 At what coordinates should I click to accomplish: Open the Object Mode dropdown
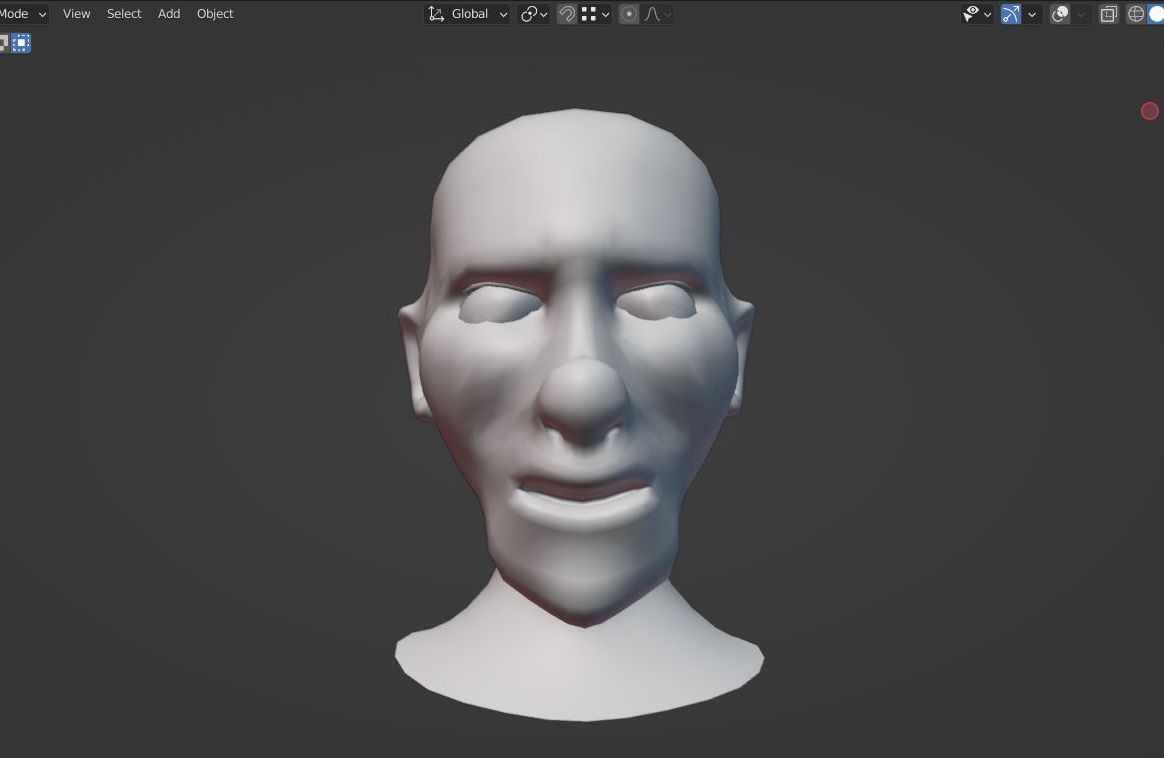click(22, 14)
